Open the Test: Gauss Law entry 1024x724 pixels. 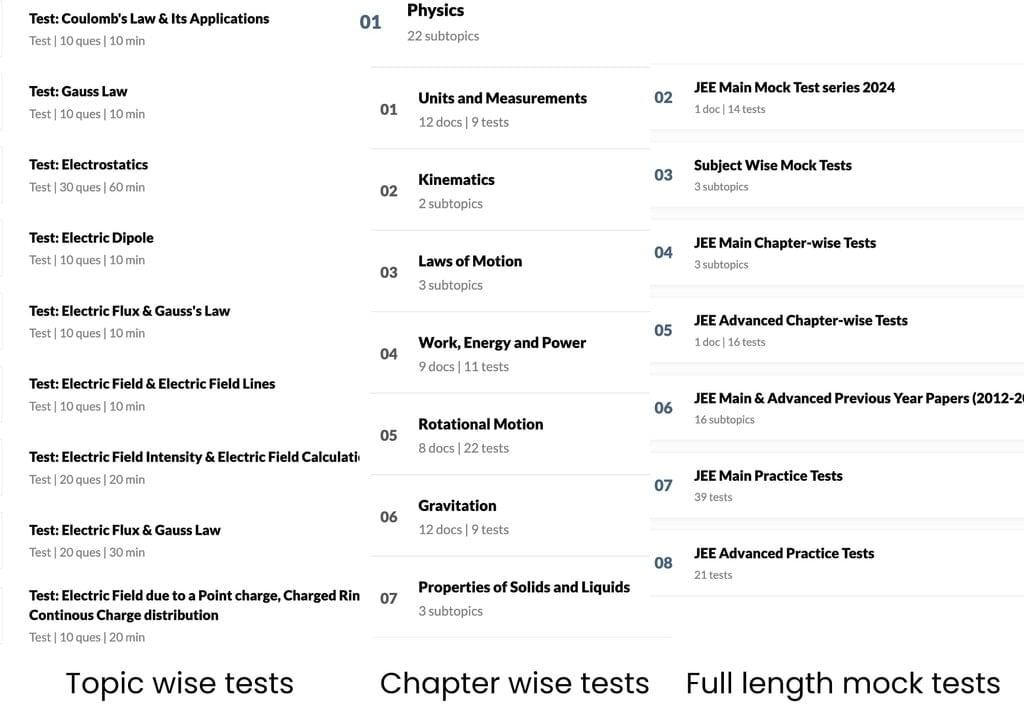[79, 92]
